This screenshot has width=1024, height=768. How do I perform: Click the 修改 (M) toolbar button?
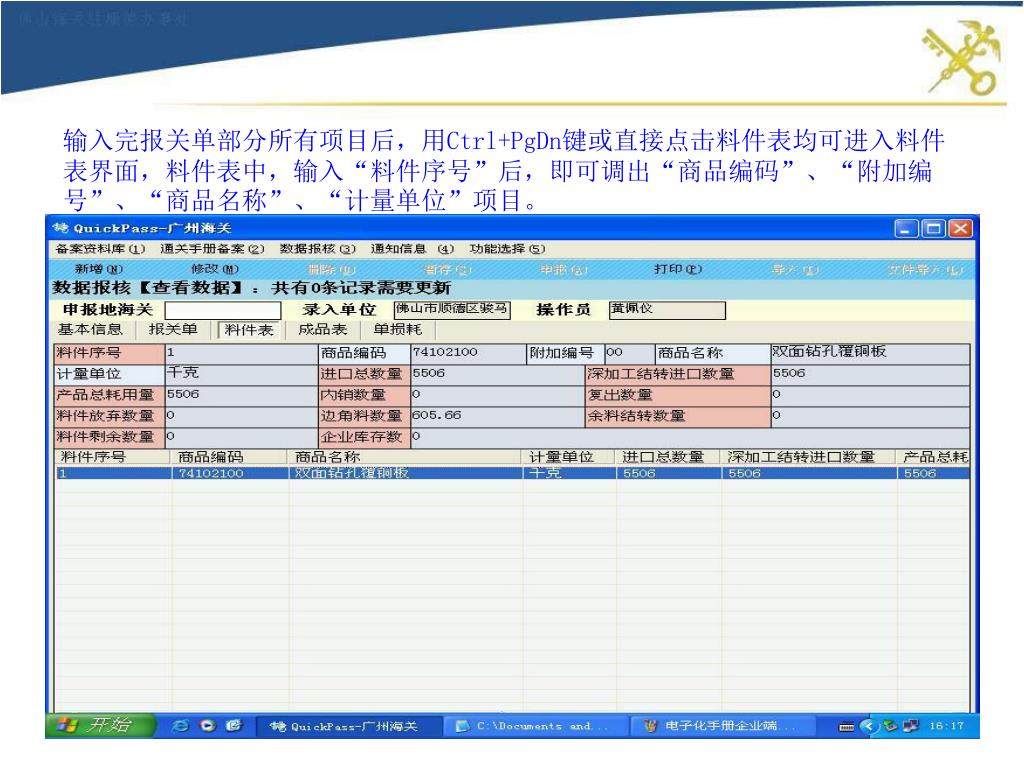pos(215,269)
